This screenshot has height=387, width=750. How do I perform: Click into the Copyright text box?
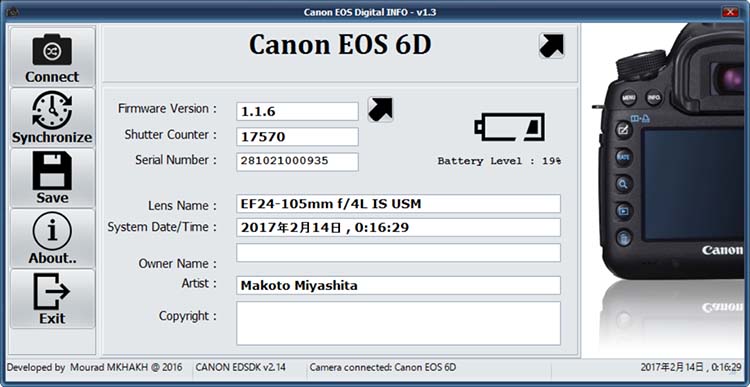[x=398, y=323]
